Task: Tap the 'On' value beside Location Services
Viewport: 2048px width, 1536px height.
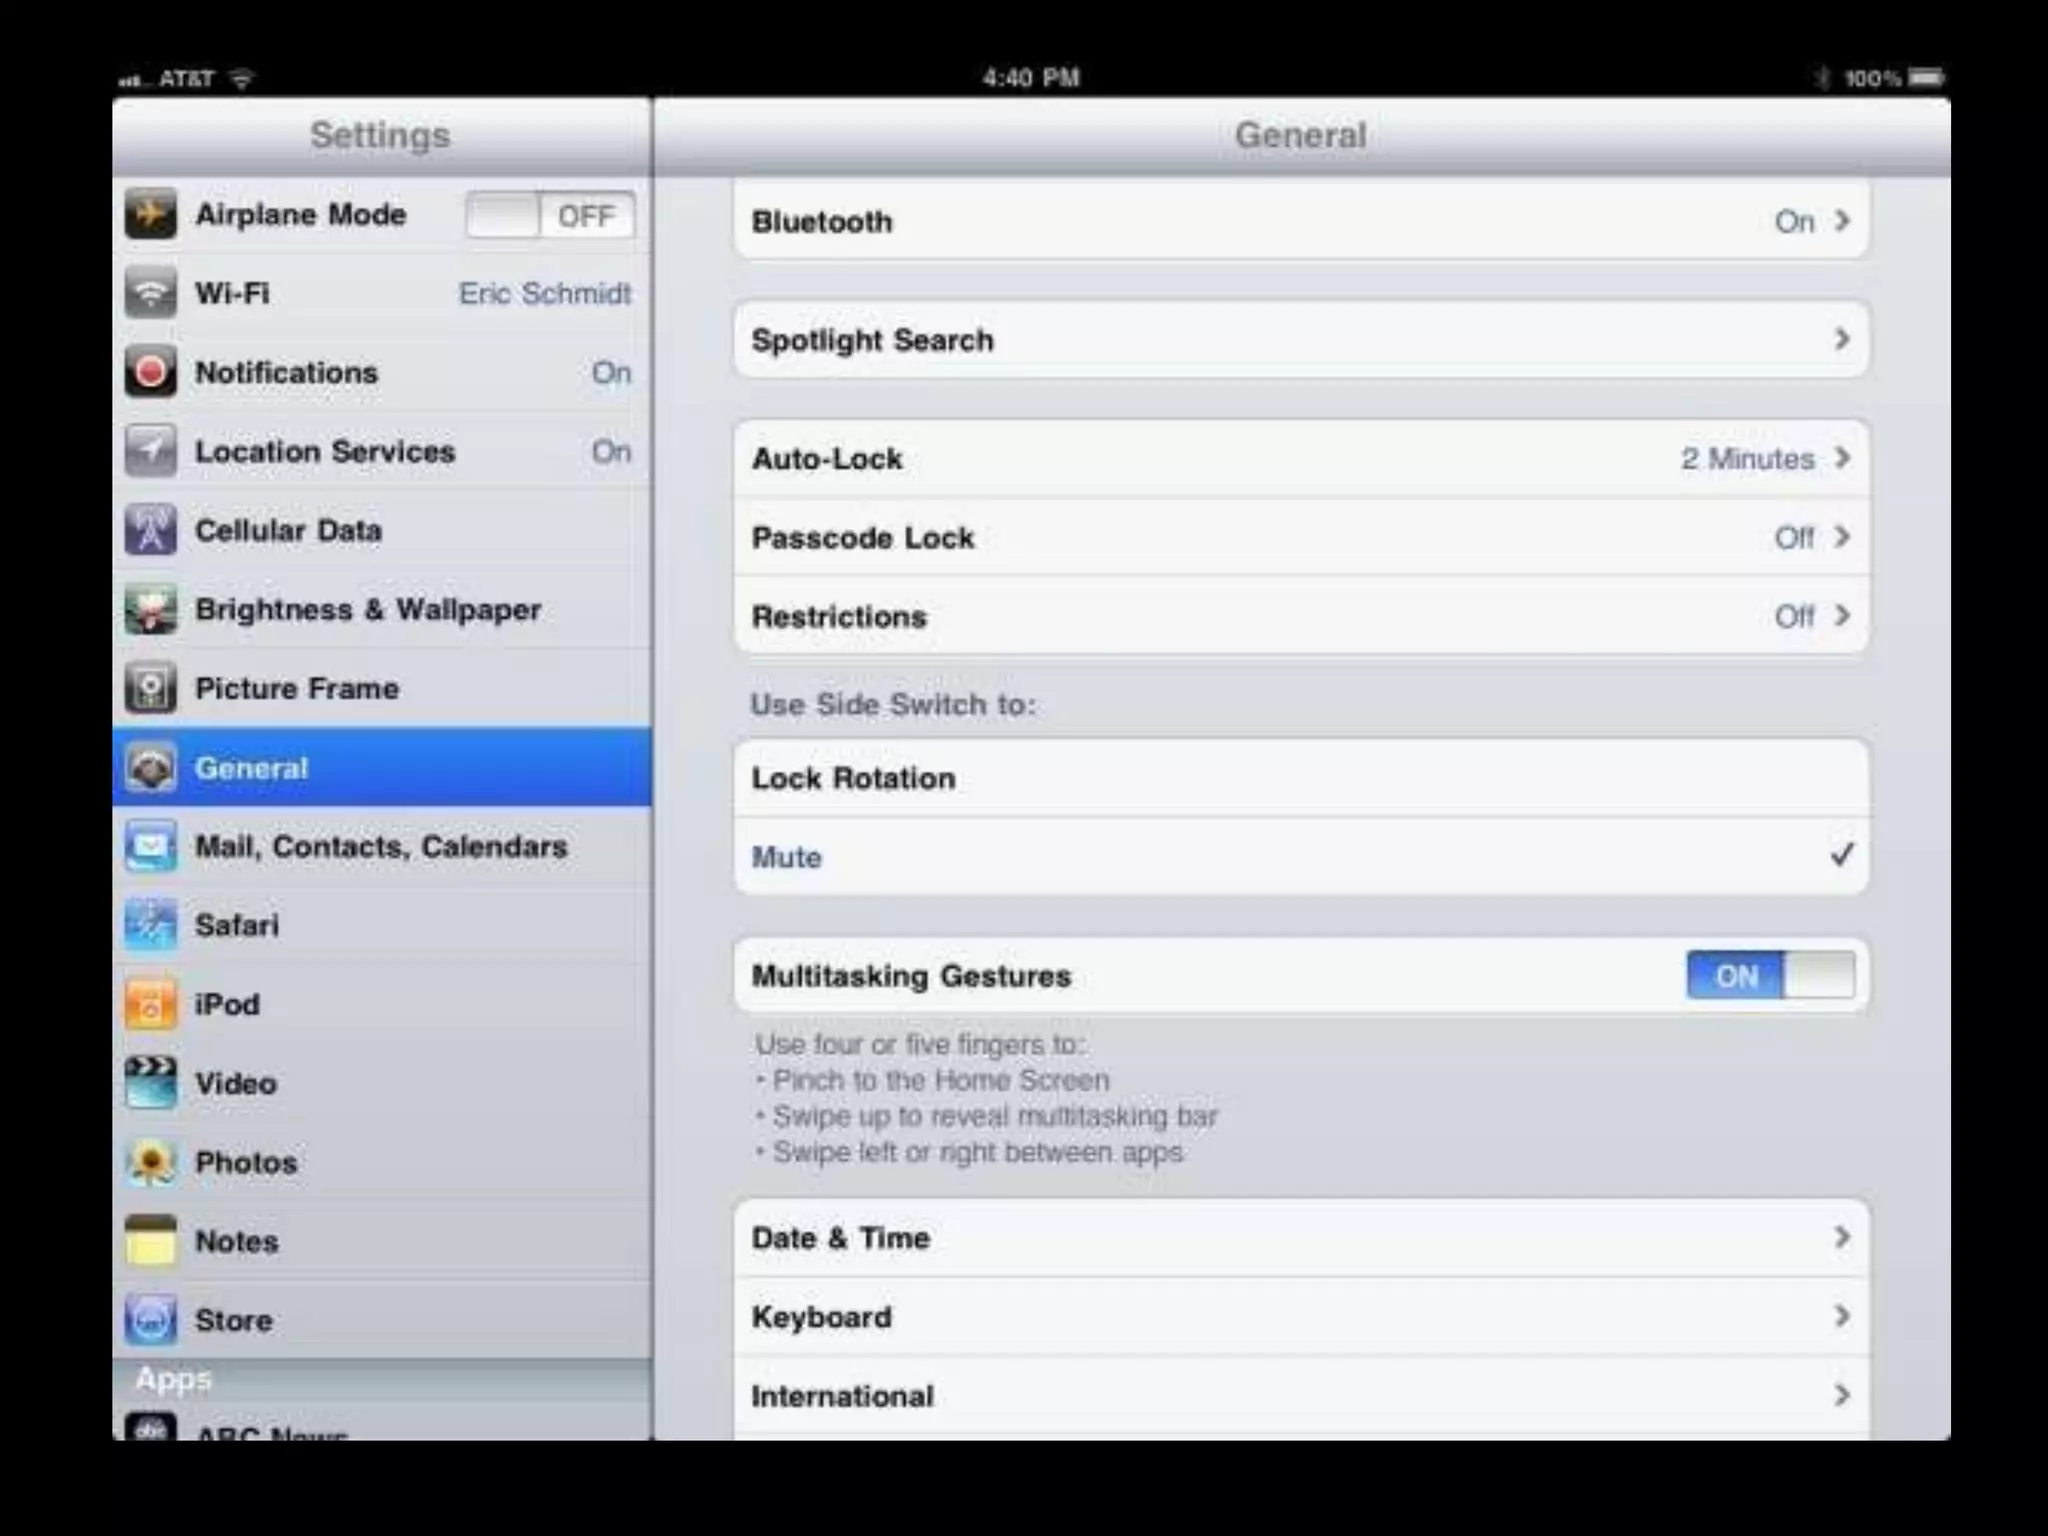Action: coord(612,451)
